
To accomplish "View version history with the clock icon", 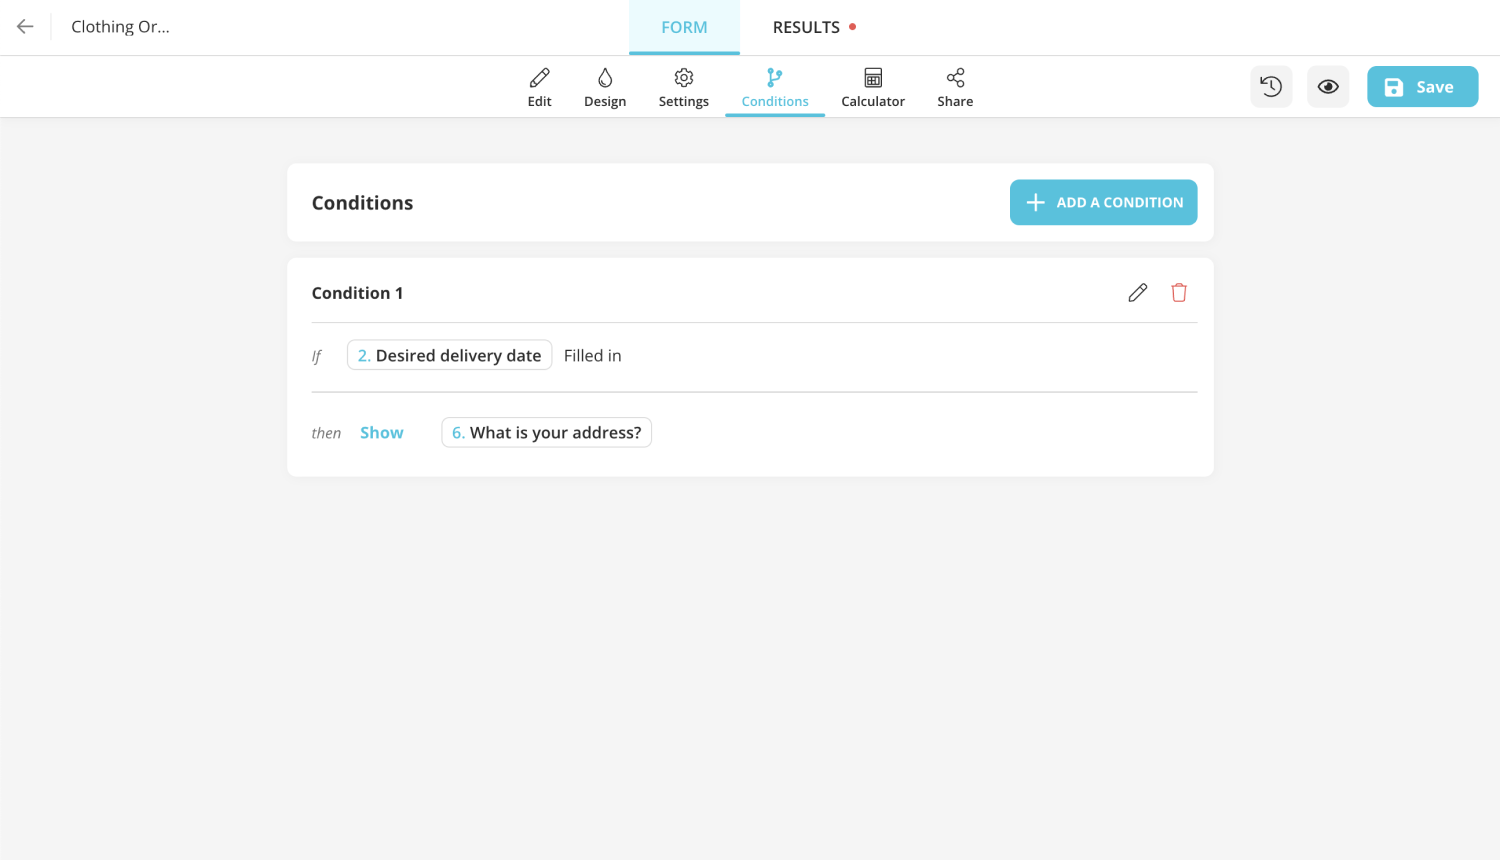I will 1271,86.
